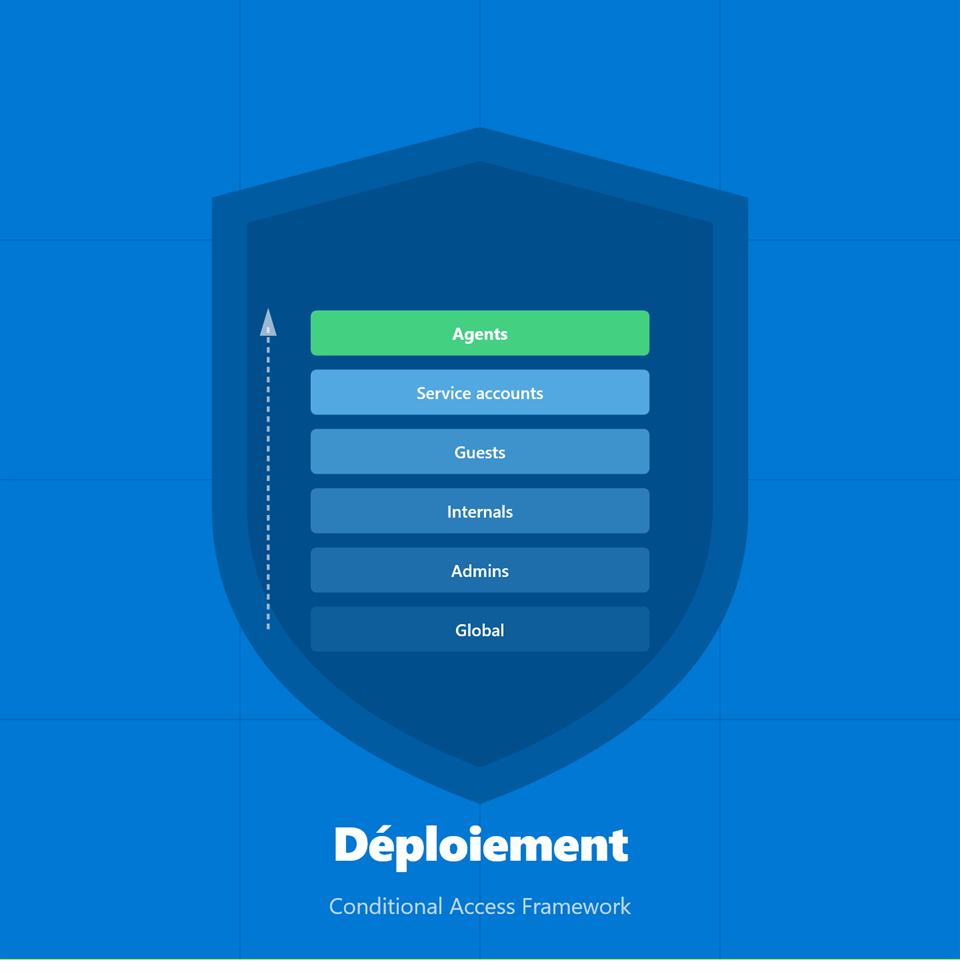Screen dimensions: 960x974
Task: Click the Conditional Access Framework subtitle
Action: click(x=480, y=907)
